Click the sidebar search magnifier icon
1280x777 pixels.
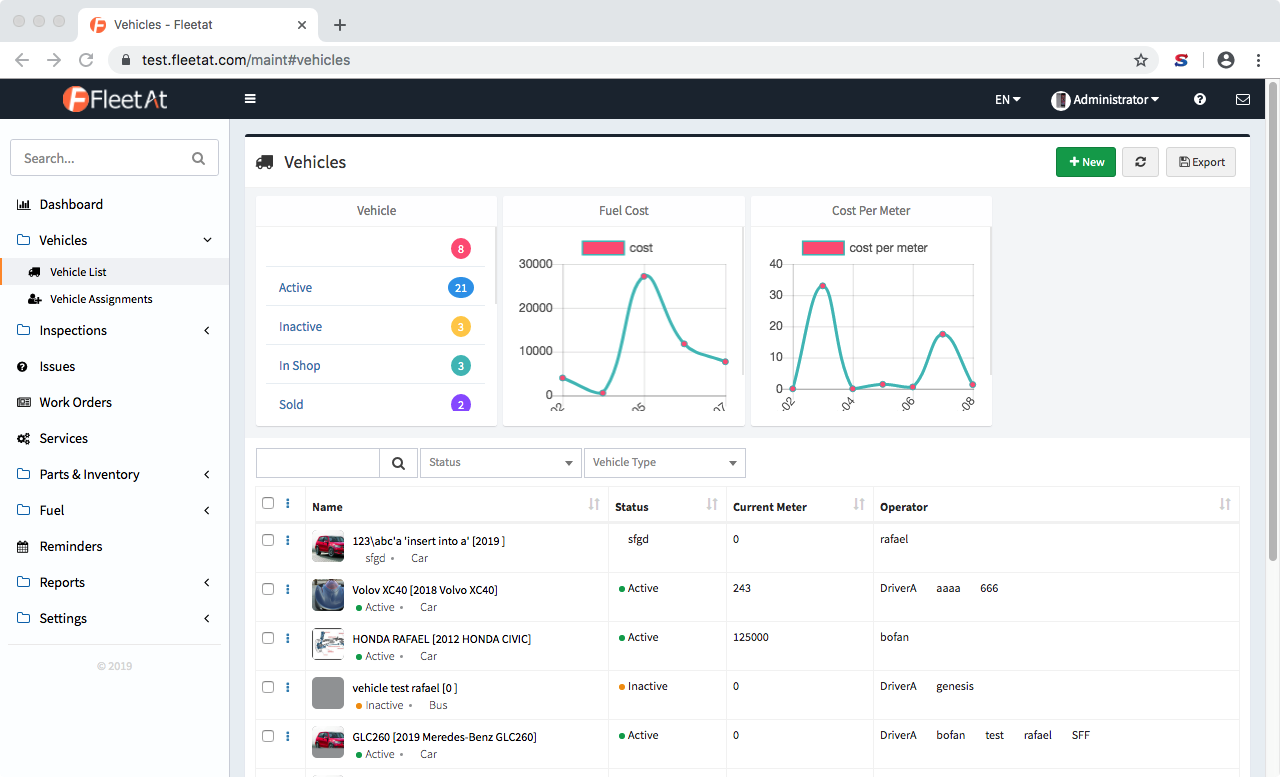(x=198, y=158)
